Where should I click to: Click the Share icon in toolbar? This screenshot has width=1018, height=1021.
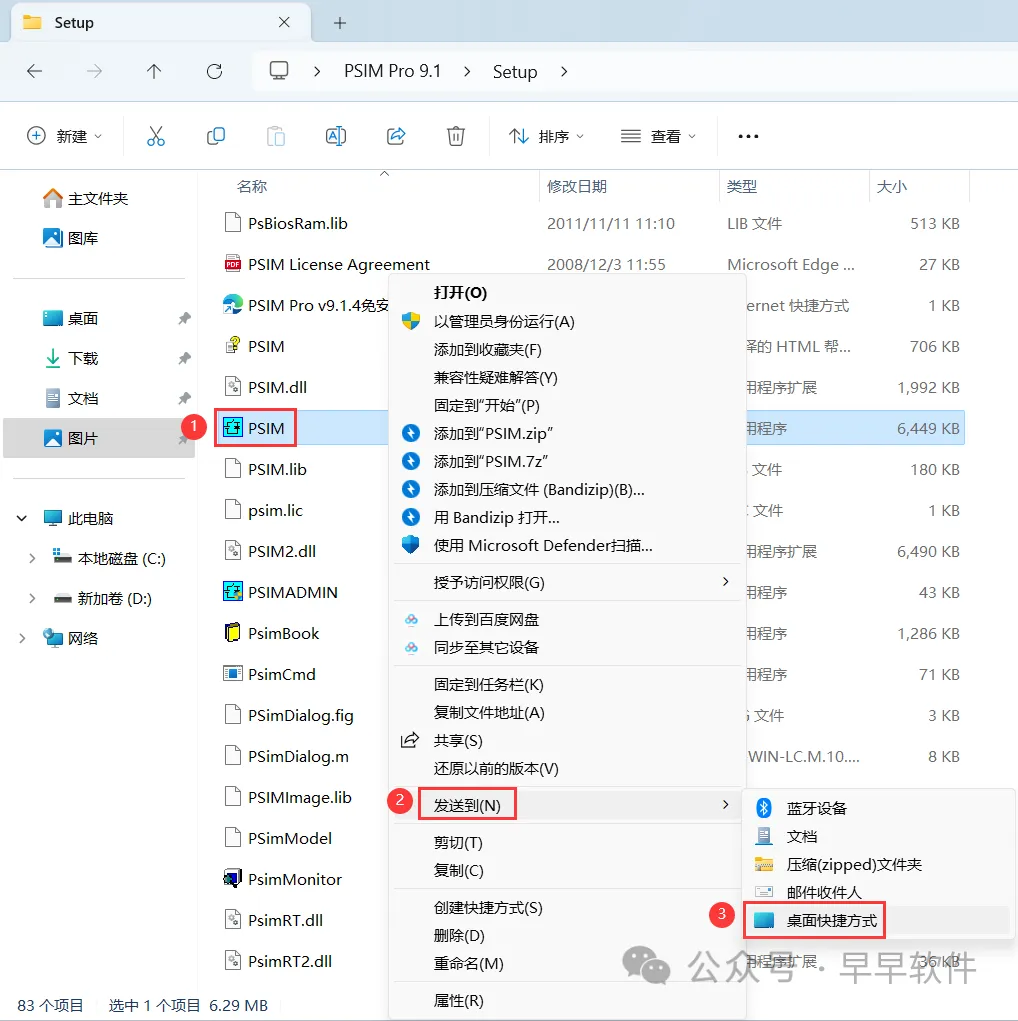coord(396,136)
